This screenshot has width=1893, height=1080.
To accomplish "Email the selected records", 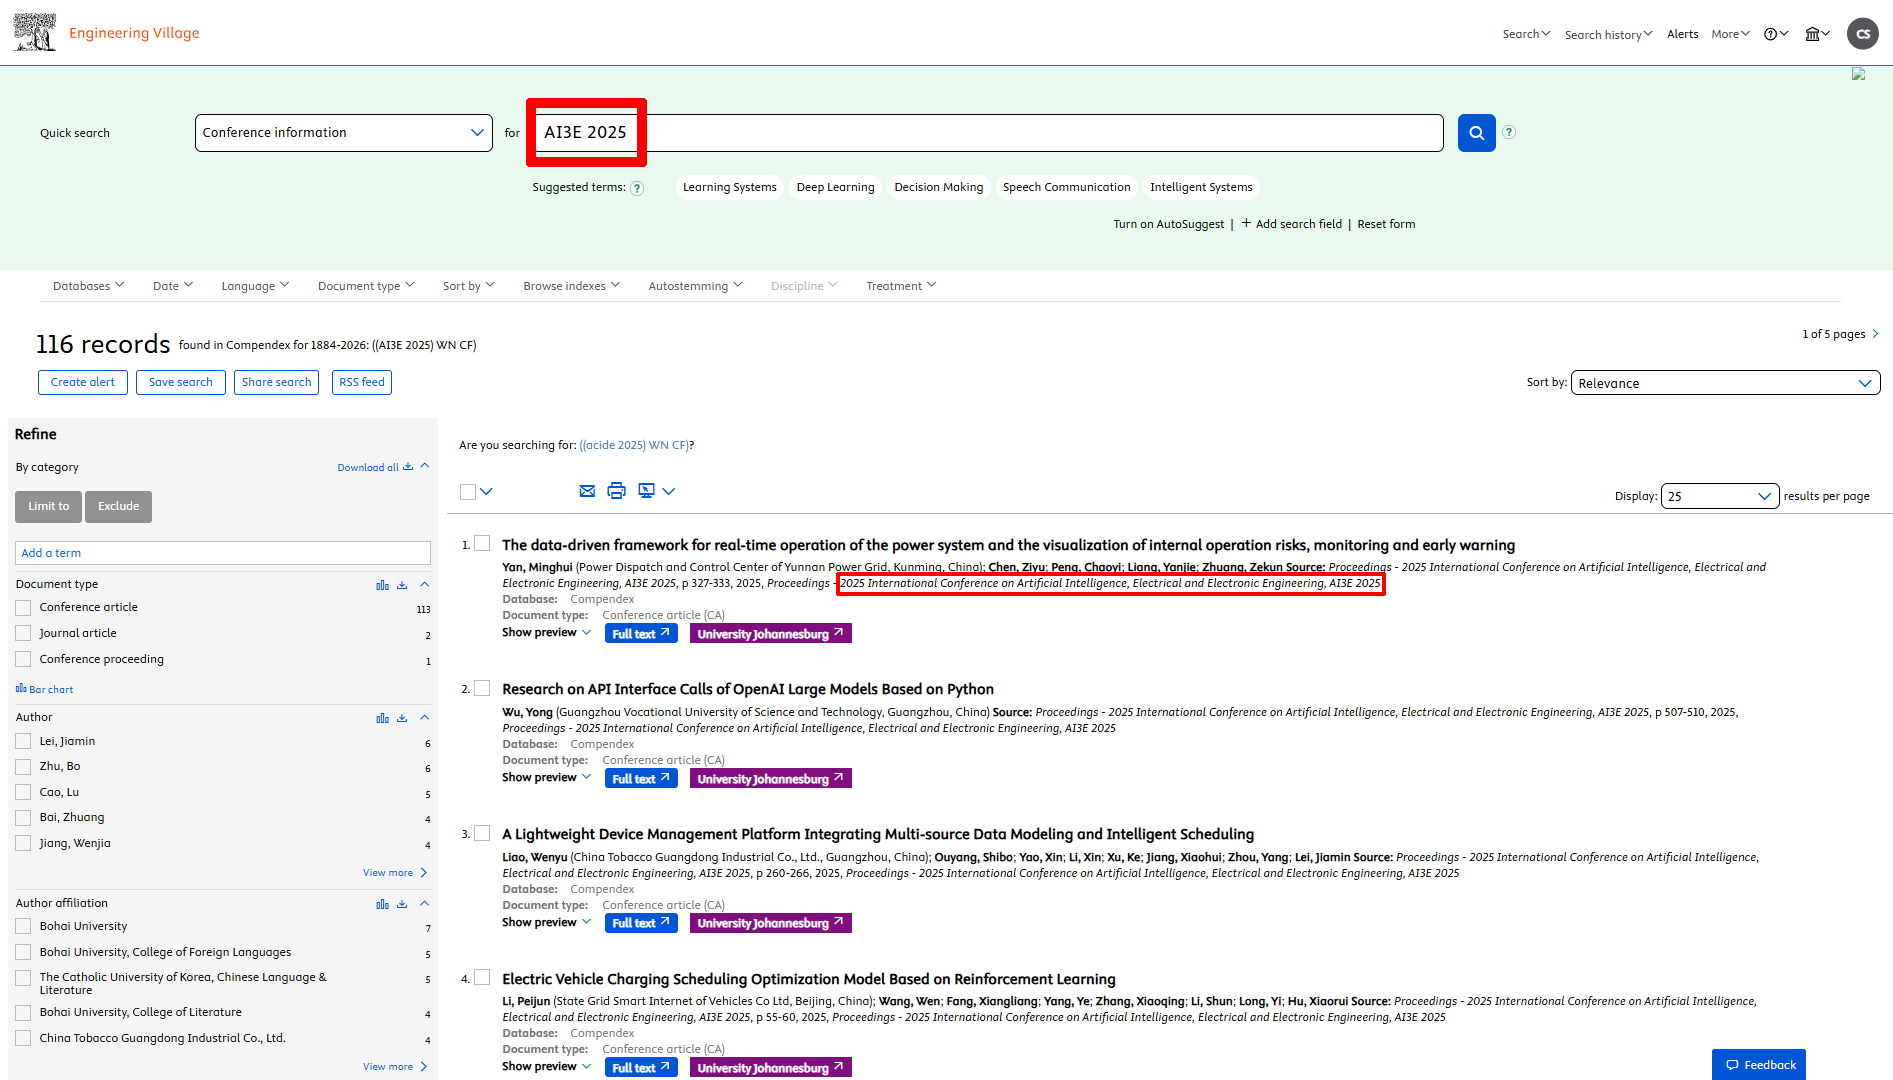I will click(587, 491).
